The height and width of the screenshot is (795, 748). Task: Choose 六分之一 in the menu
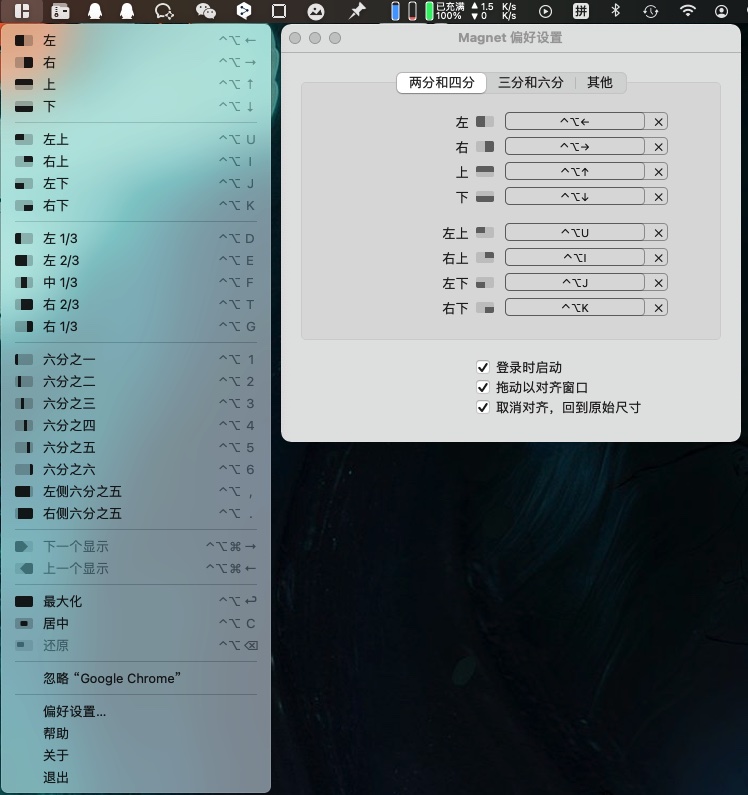pyautogui.click(x=135, y=359)
